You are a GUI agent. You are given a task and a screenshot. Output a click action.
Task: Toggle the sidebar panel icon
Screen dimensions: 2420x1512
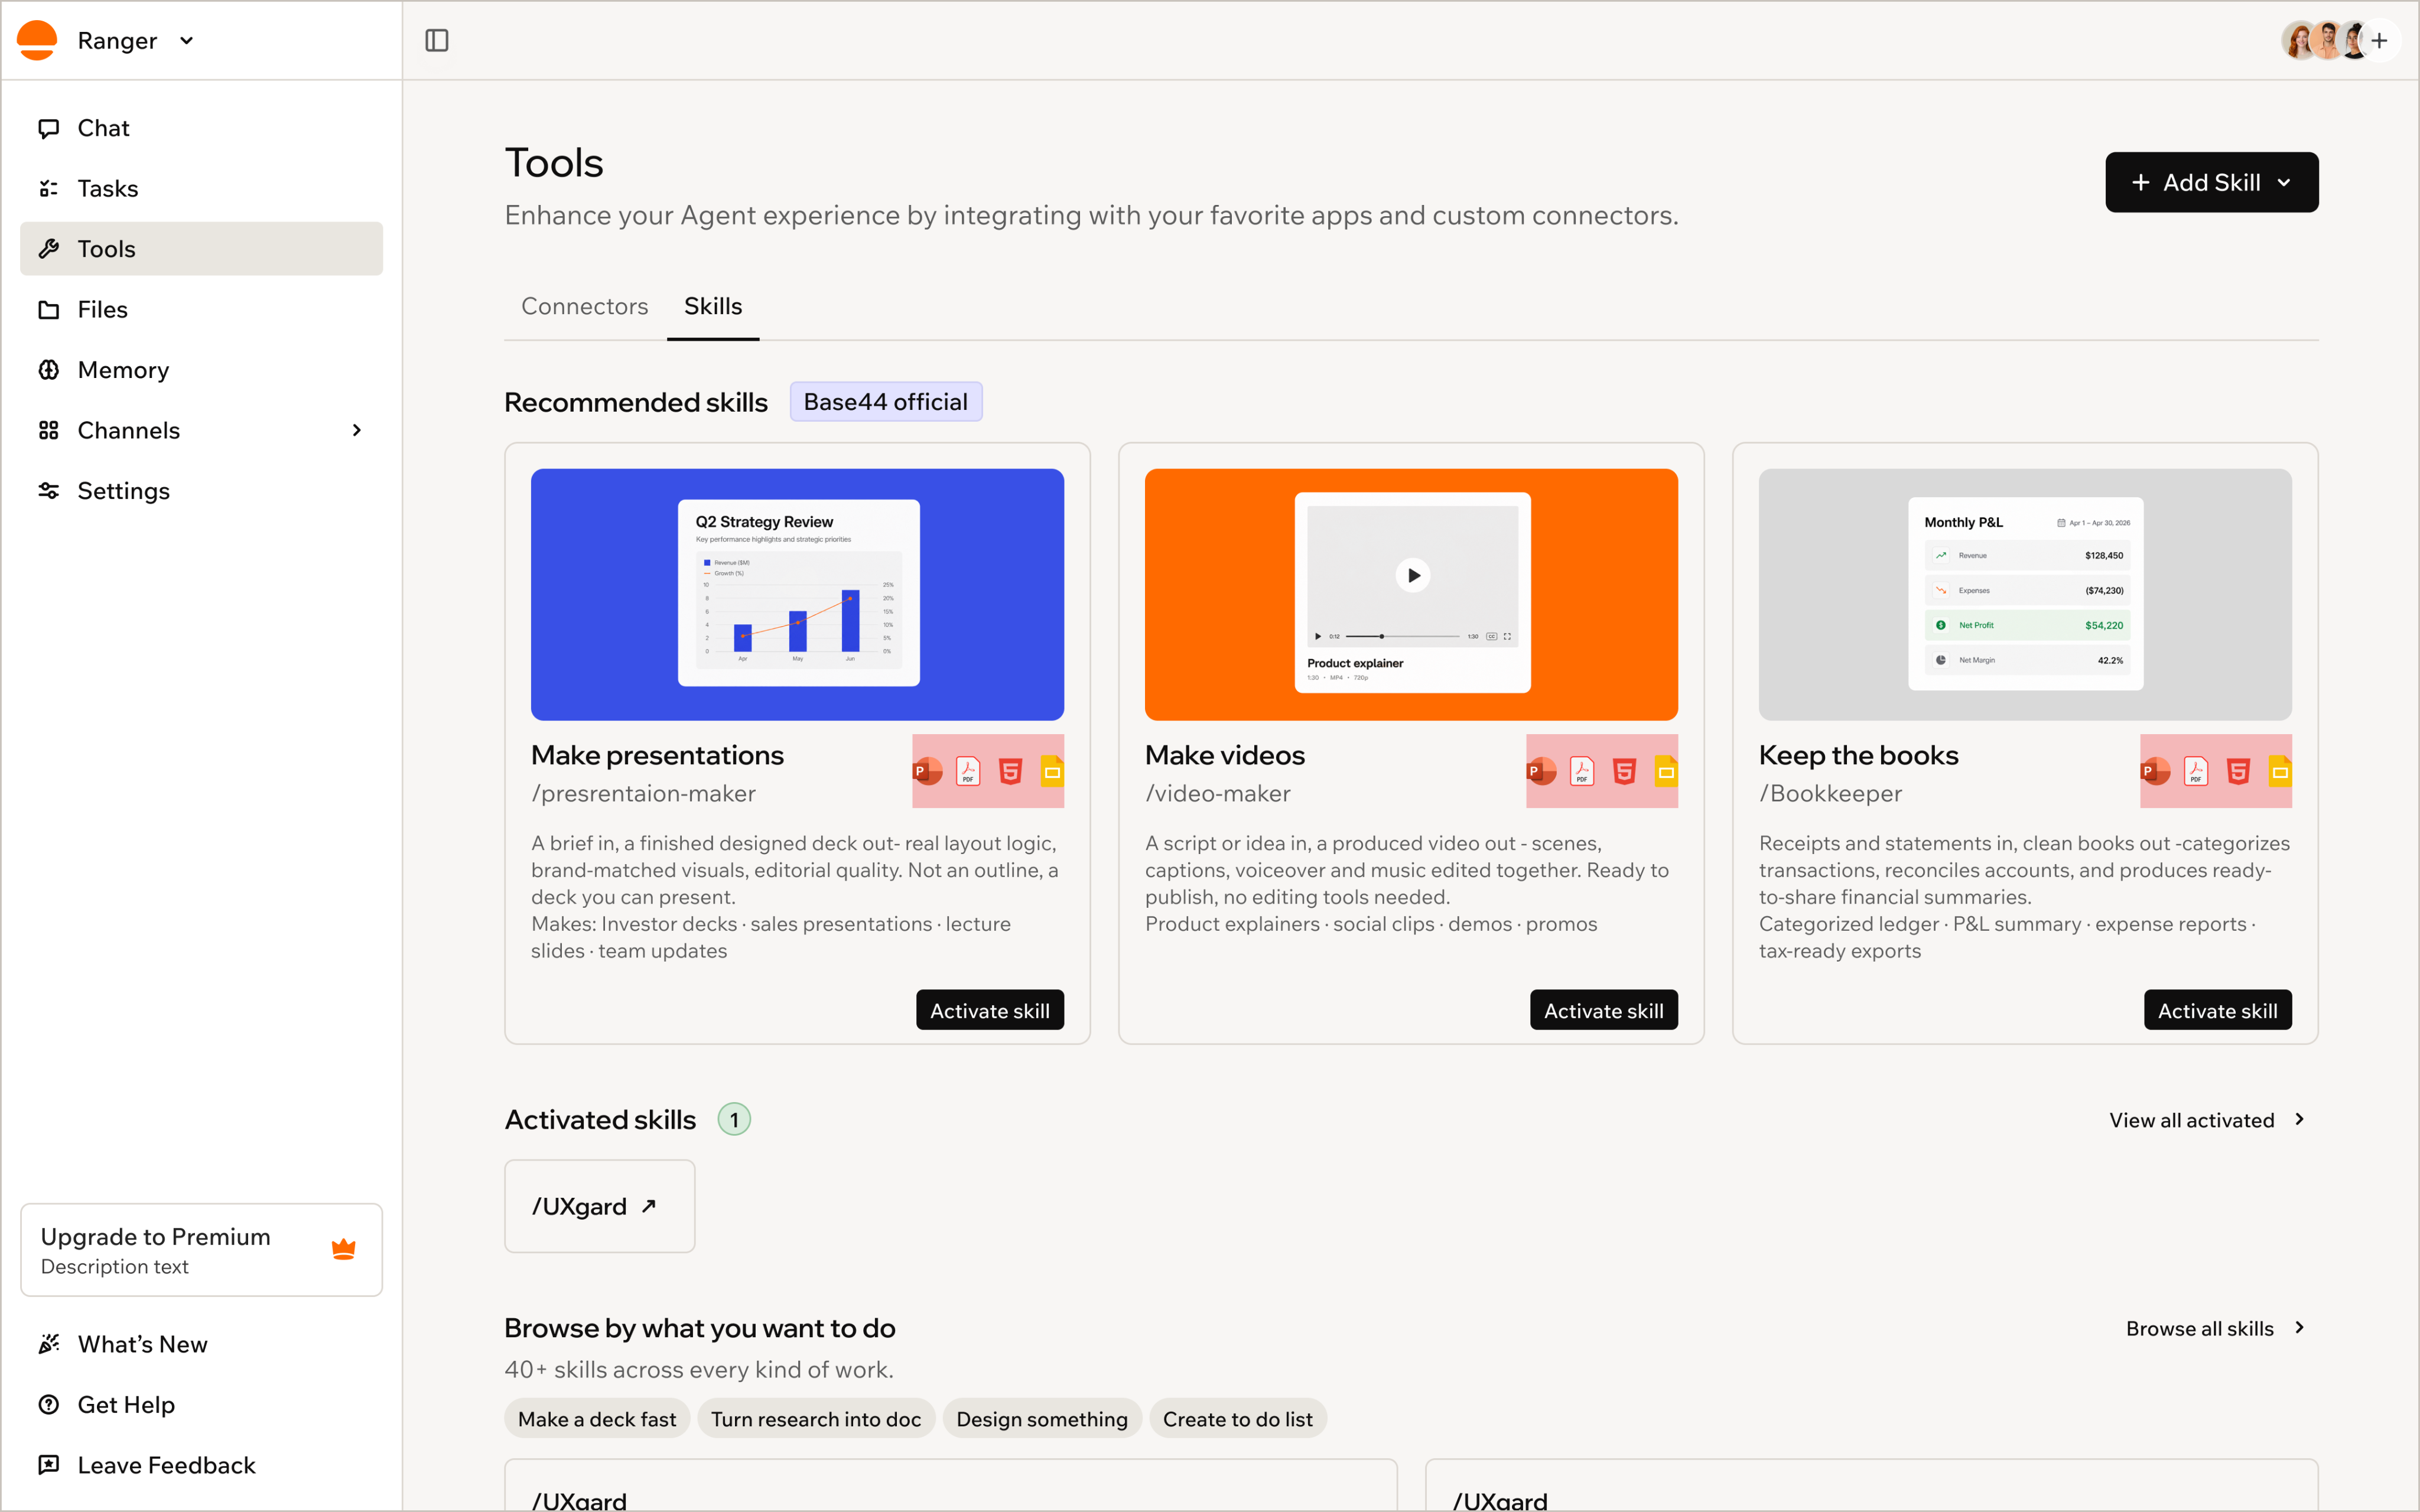point(437,40)
